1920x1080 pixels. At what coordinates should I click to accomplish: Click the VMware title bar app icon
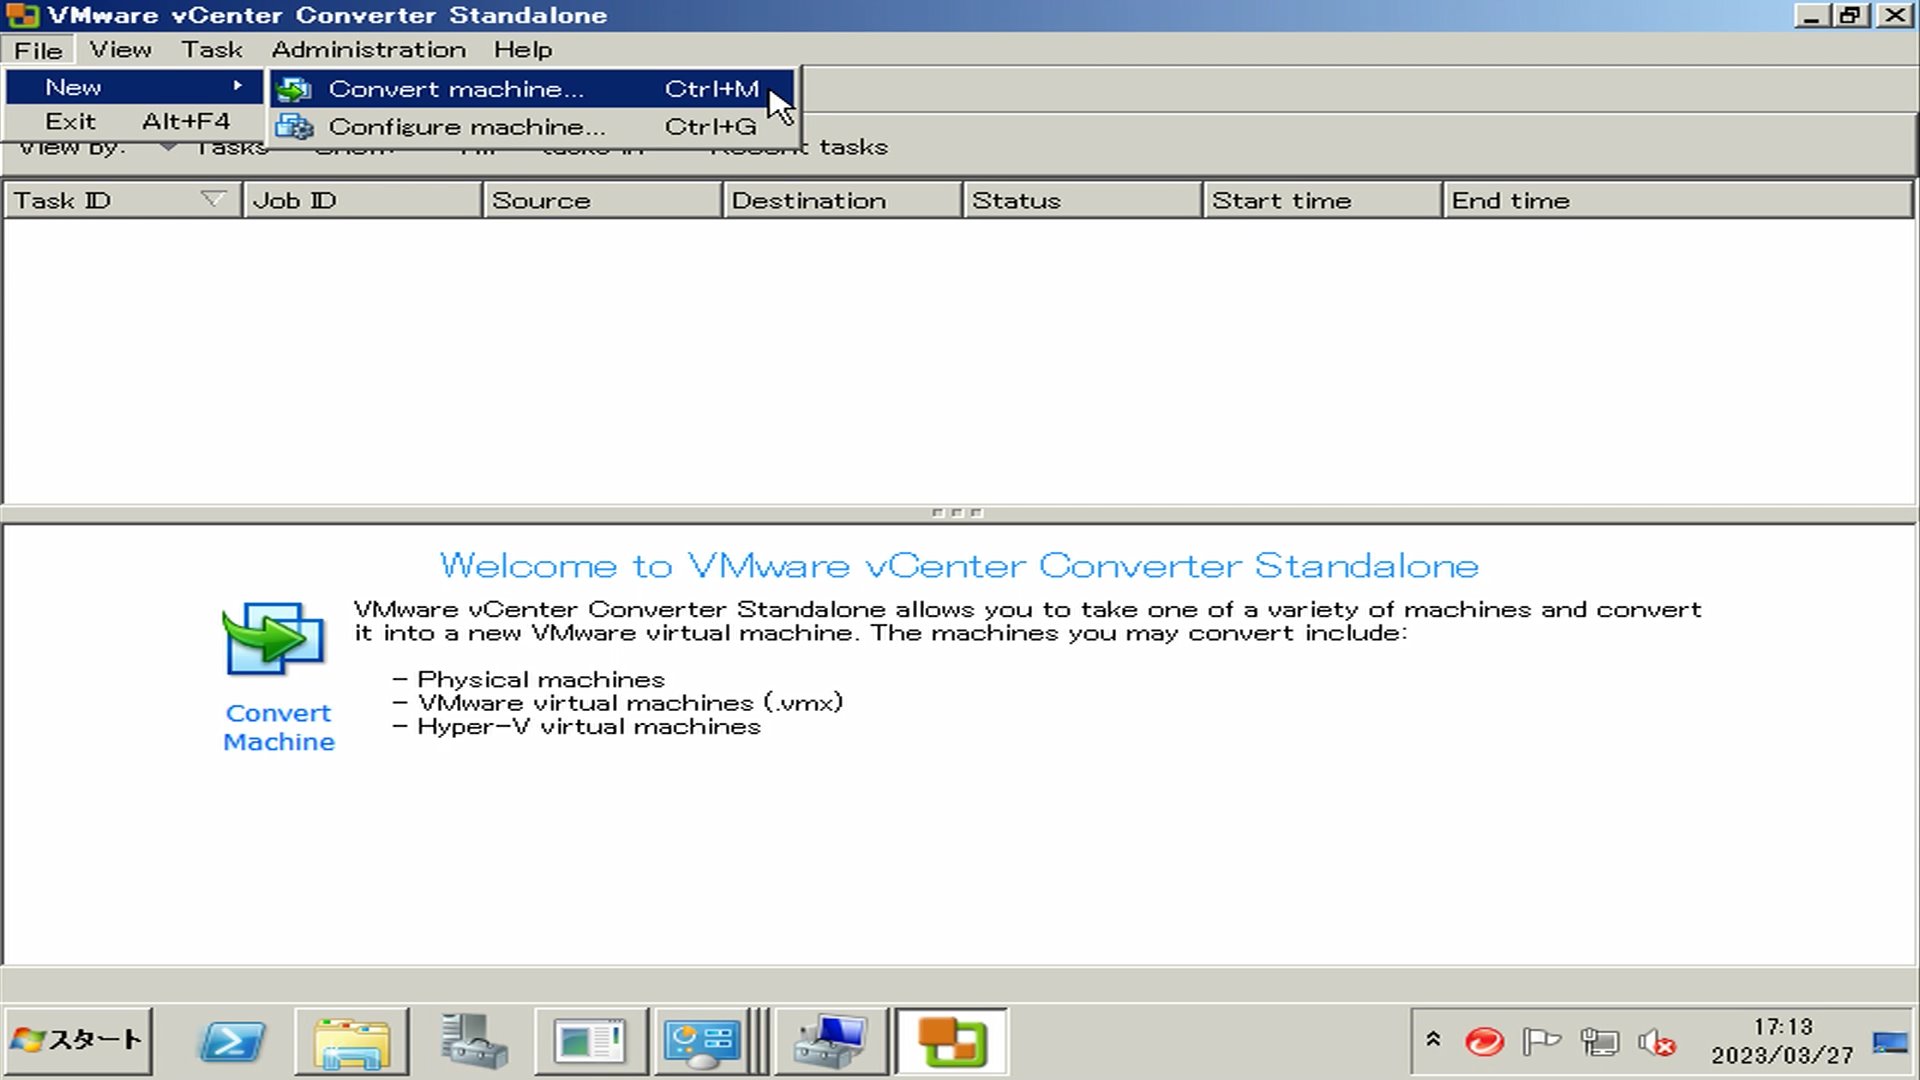(22, 15)
